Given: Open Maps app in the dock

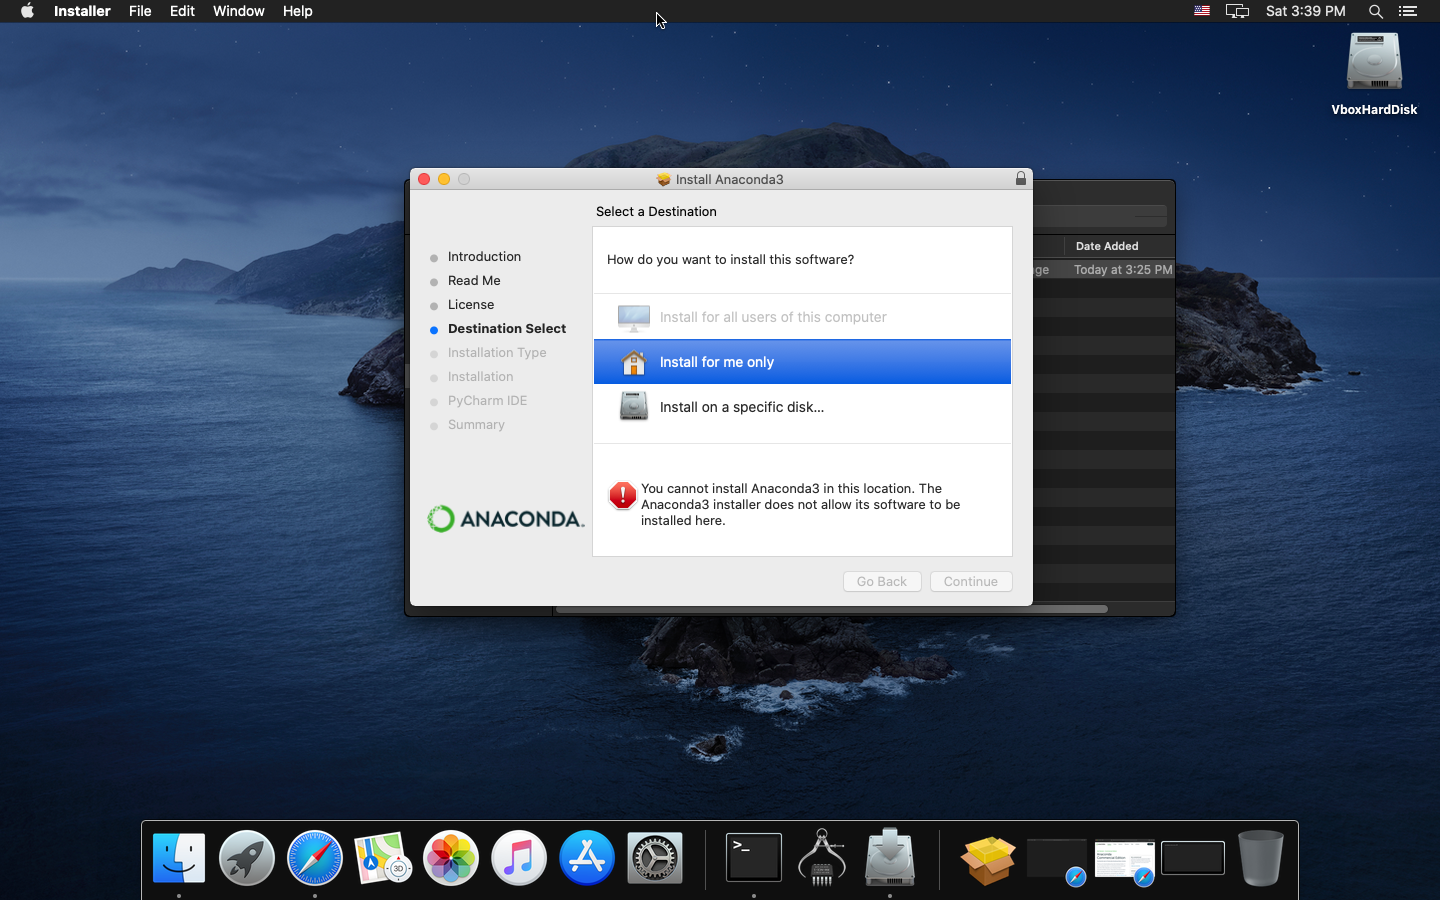Looking at the screenshot, I should [x=383, y=858].
